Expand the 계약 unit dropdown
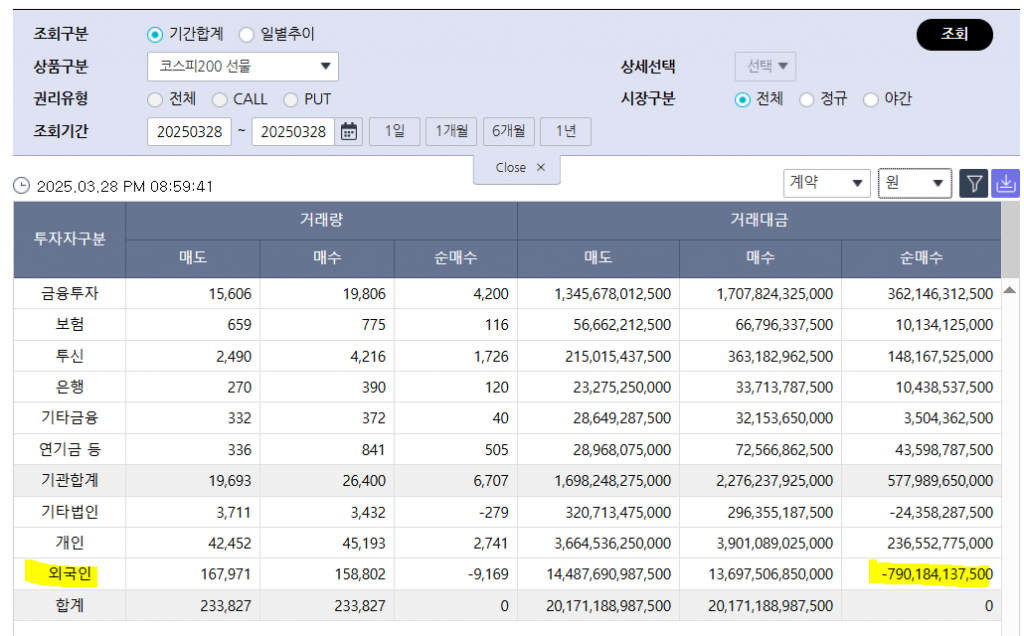Viewport: 1024px width, 636px height. pos(826,183)
